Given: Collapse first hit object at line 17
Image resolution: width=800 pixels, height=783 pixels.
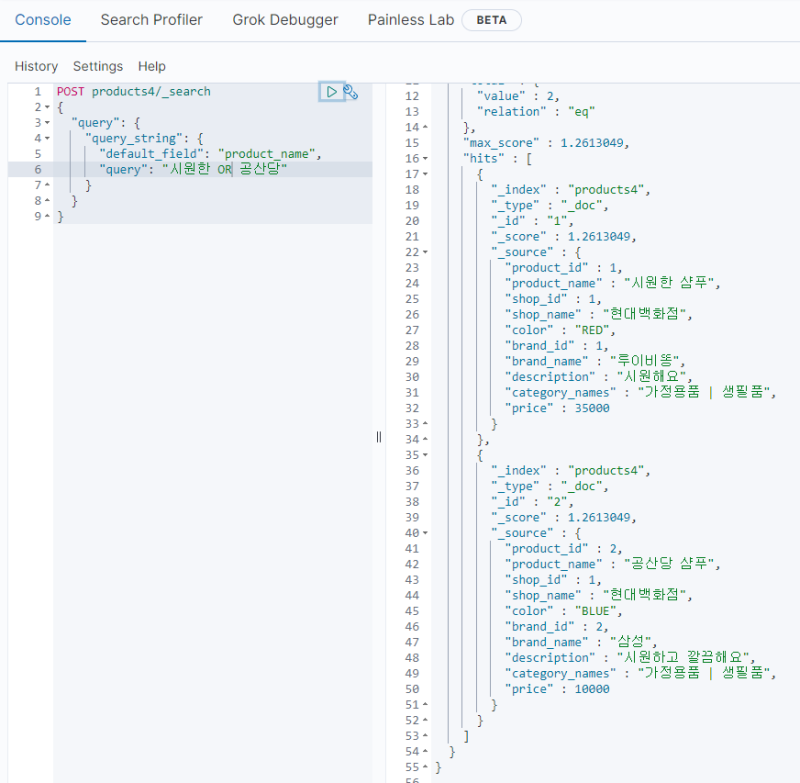Looking at the screenshot, I should click(426, 174).
